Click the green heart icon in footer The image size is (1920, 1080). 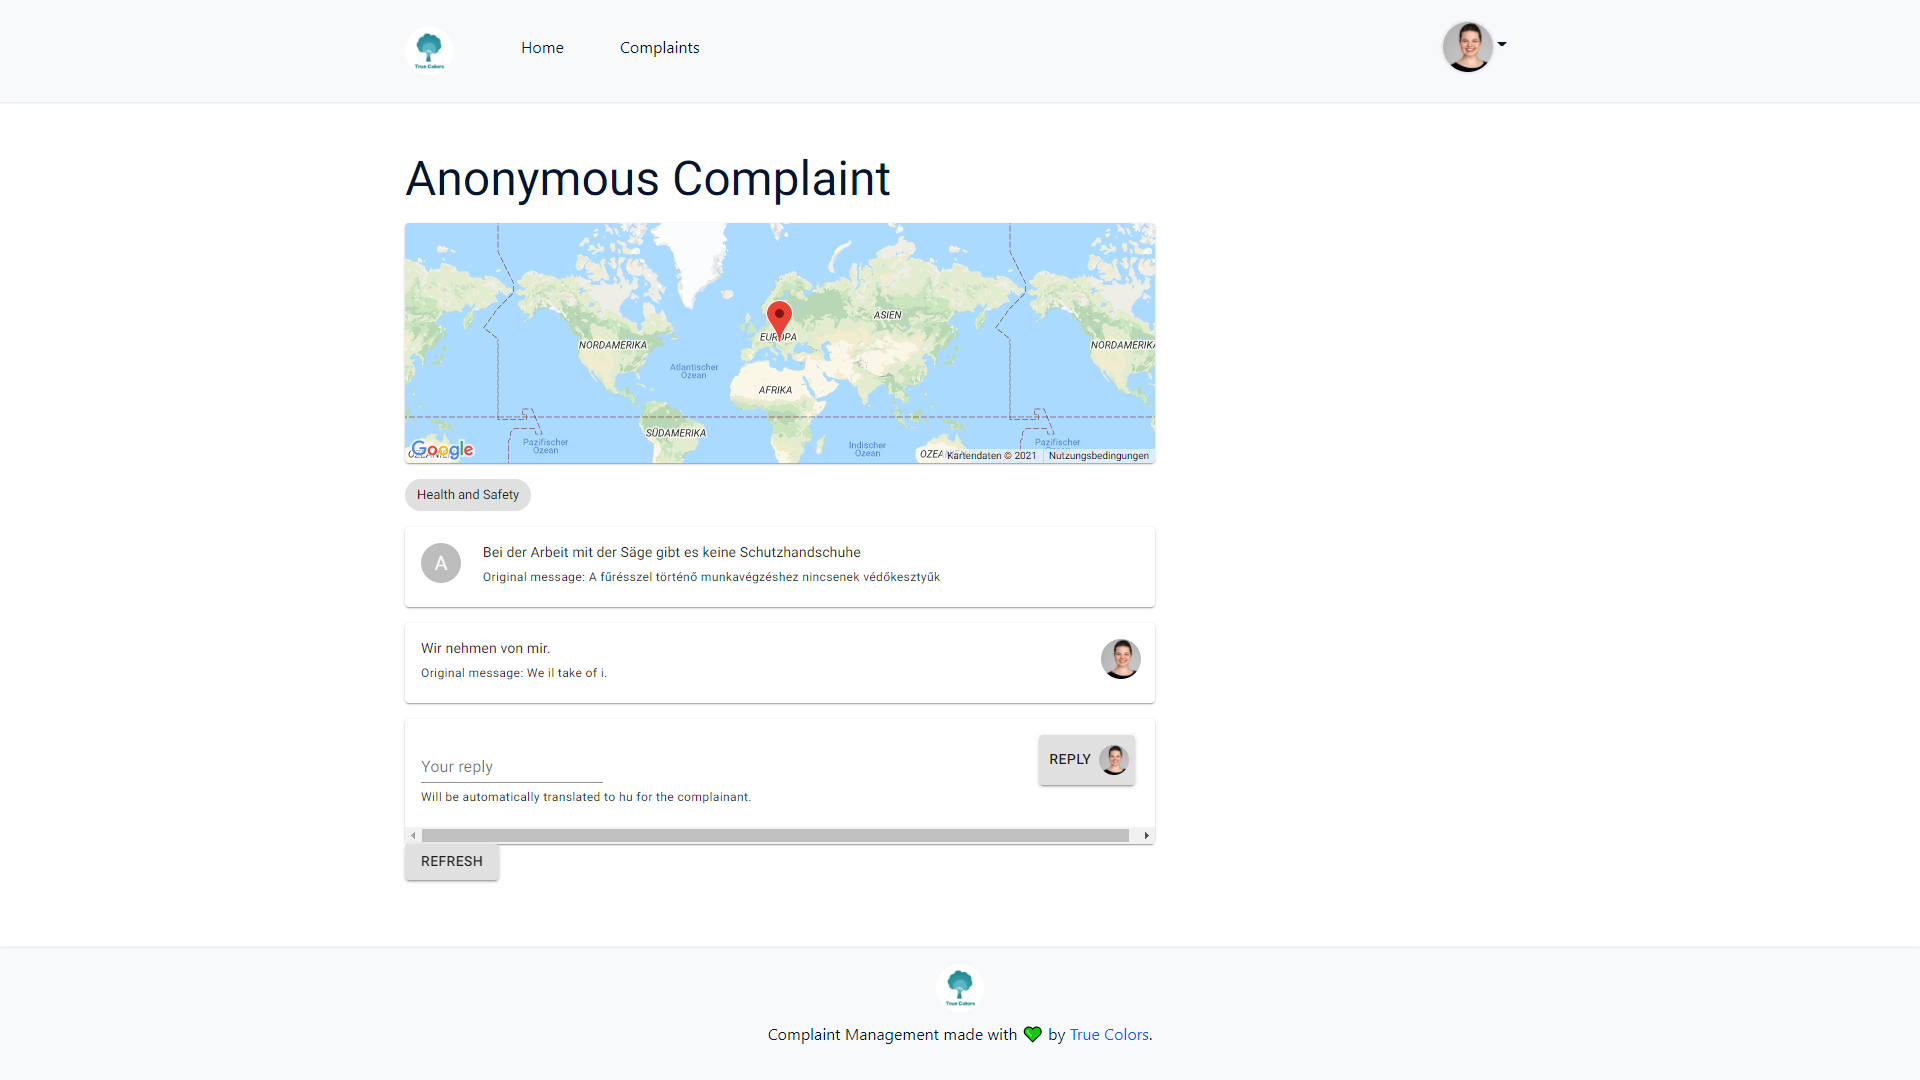(x=1033, y=1034)
